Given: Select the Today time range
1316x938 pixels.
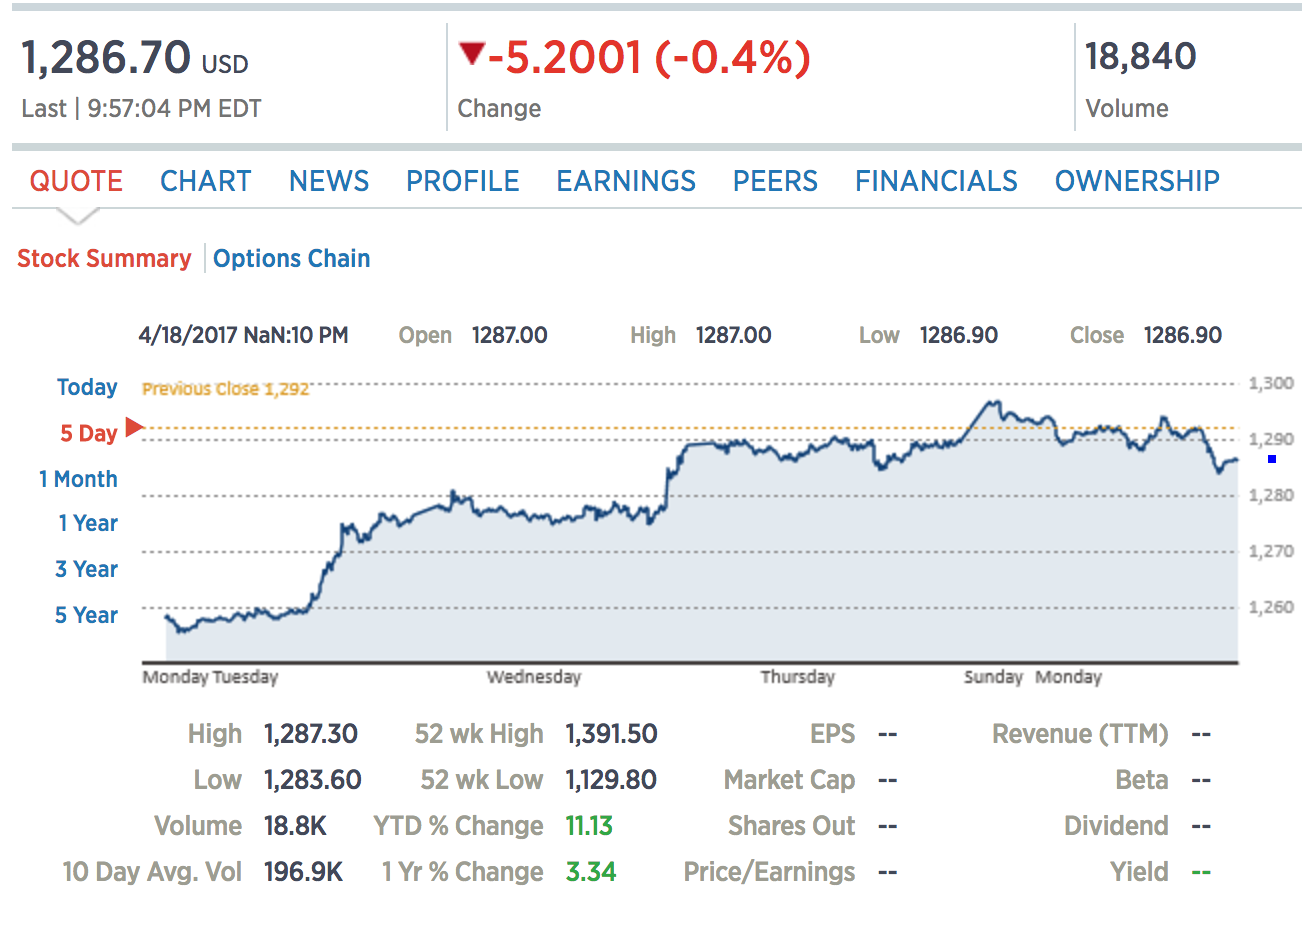Looking at the screenshot, I should [x=87, y=387].
